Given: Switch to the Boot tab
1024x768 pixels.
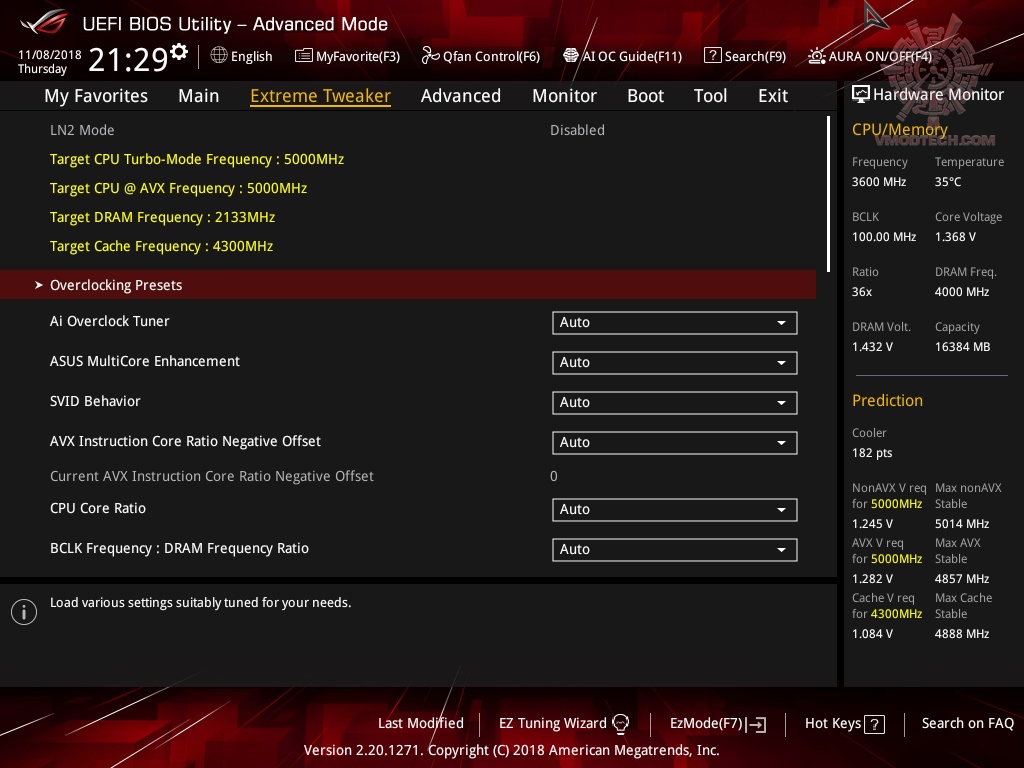Looking at the screenshot, I should (x=645, y=95).
